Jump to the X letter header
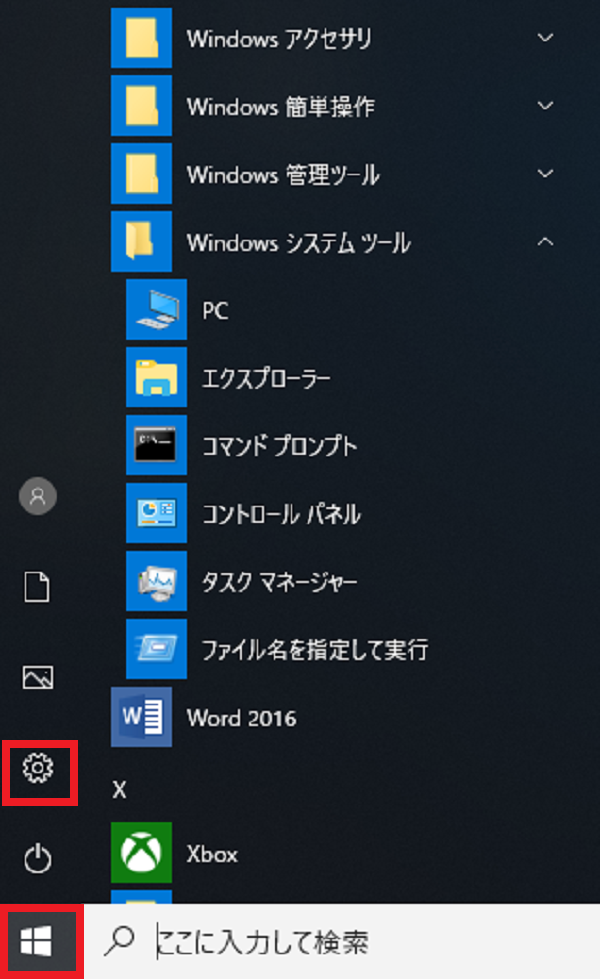Screen dimensions: 600x979 click(119, 790)
